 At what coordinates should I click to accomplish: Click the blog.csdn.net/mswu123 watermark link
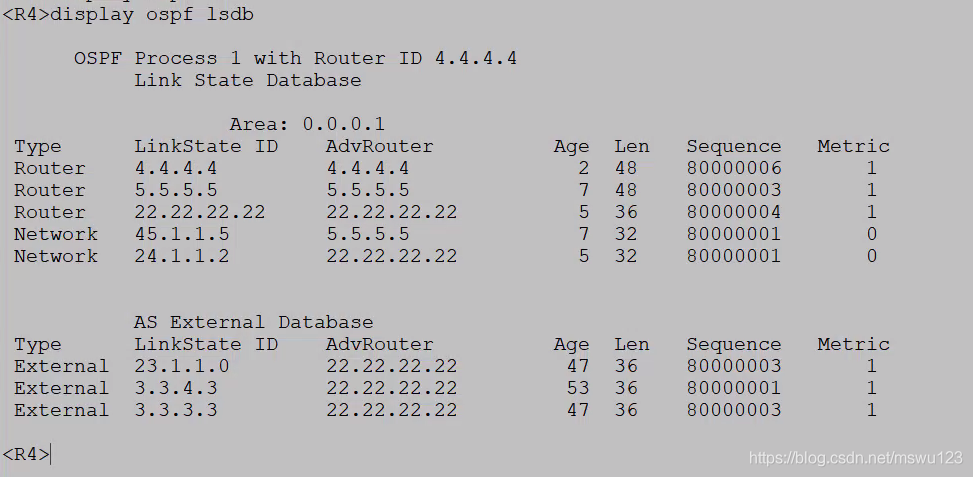coord(855,458)
